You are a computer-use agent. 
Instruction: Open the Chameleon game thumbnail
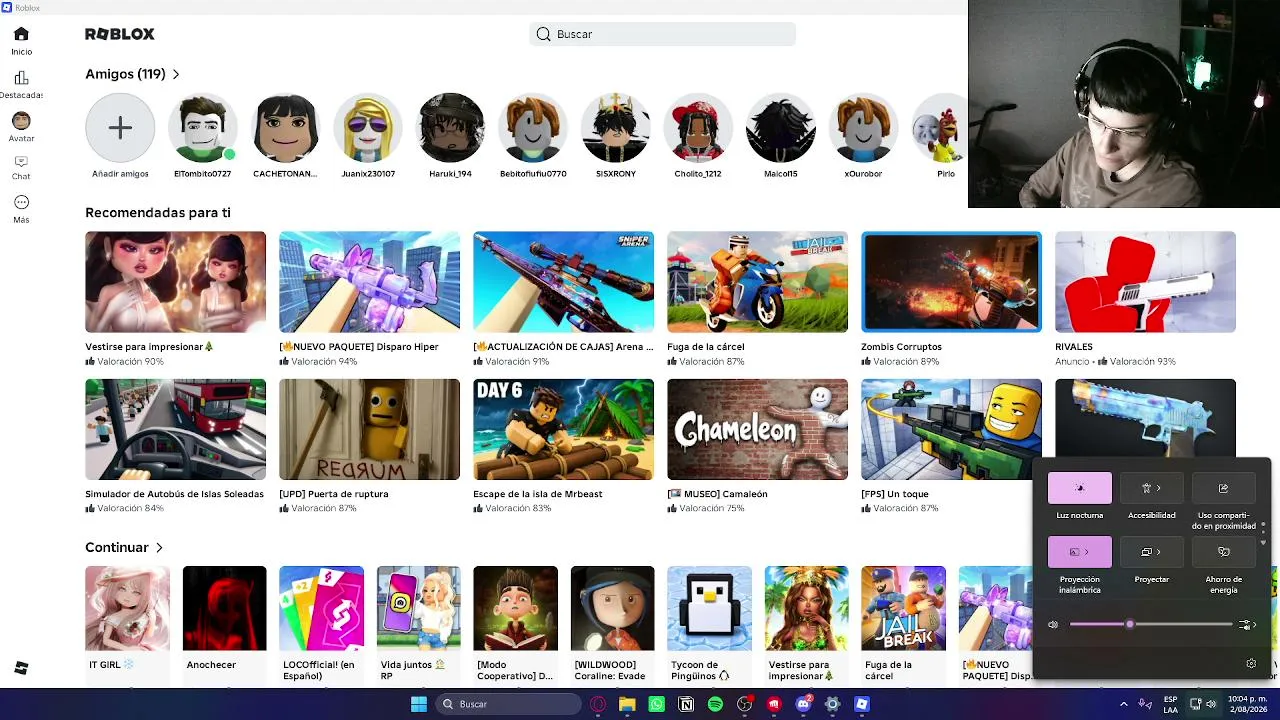757,429
